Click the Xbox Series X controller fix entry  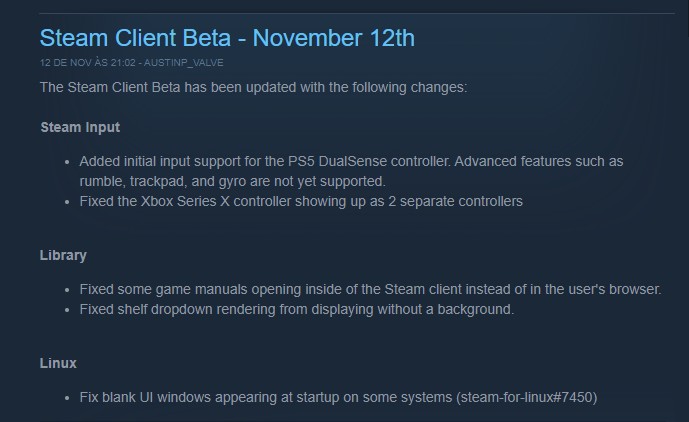coord(301,201)
